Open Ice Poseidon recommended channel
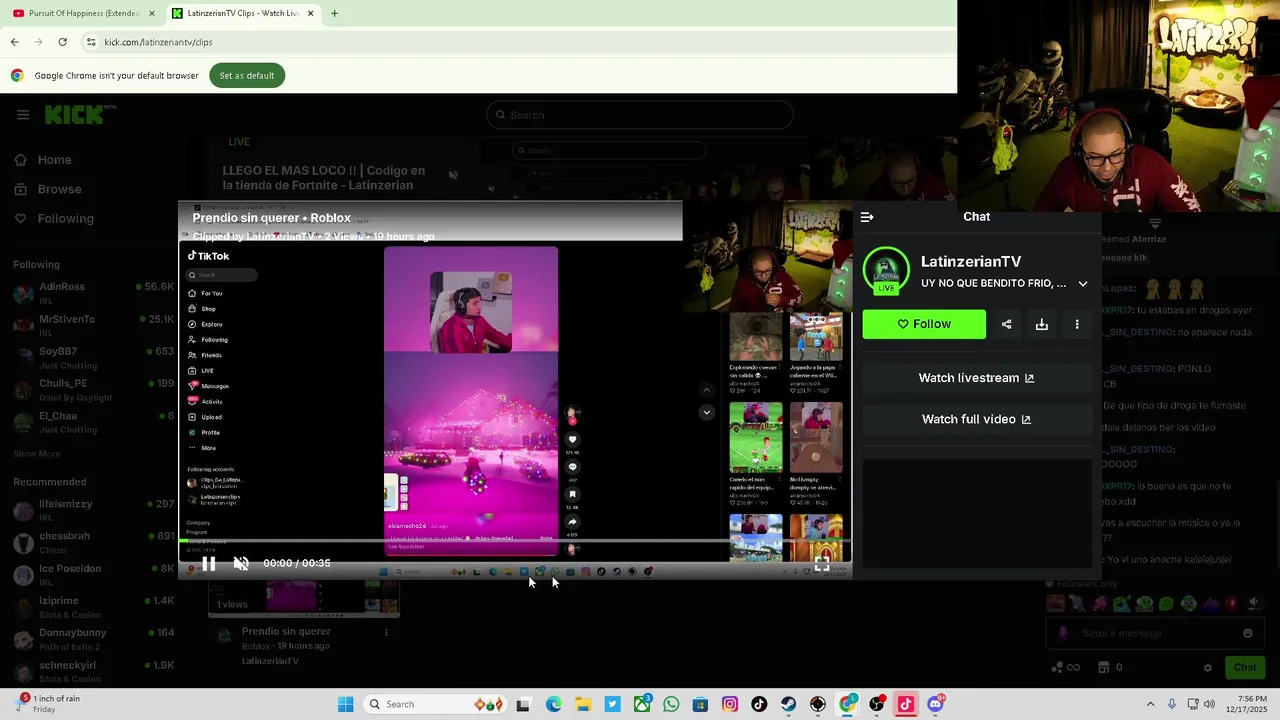The height and width of the screenshot is (720, 1280). (x=93, y=574)
